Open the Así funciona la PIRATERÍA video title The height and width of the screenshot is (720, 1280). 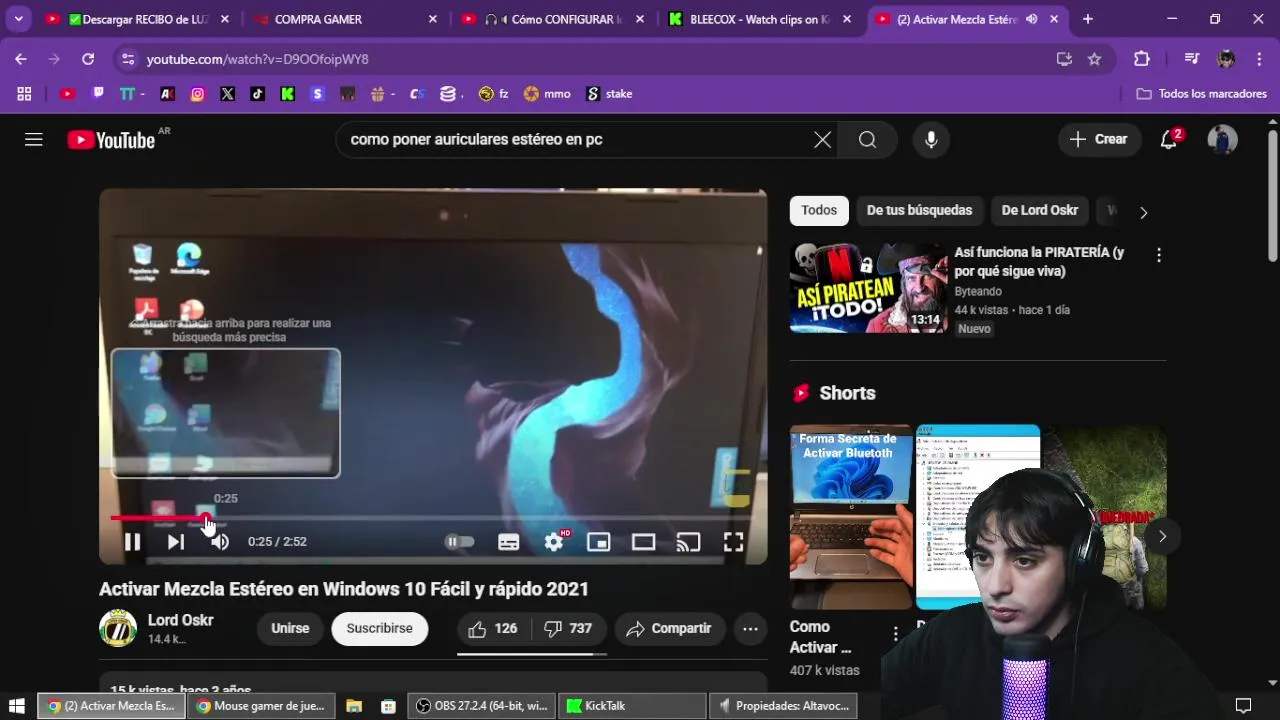(1040, 262)
